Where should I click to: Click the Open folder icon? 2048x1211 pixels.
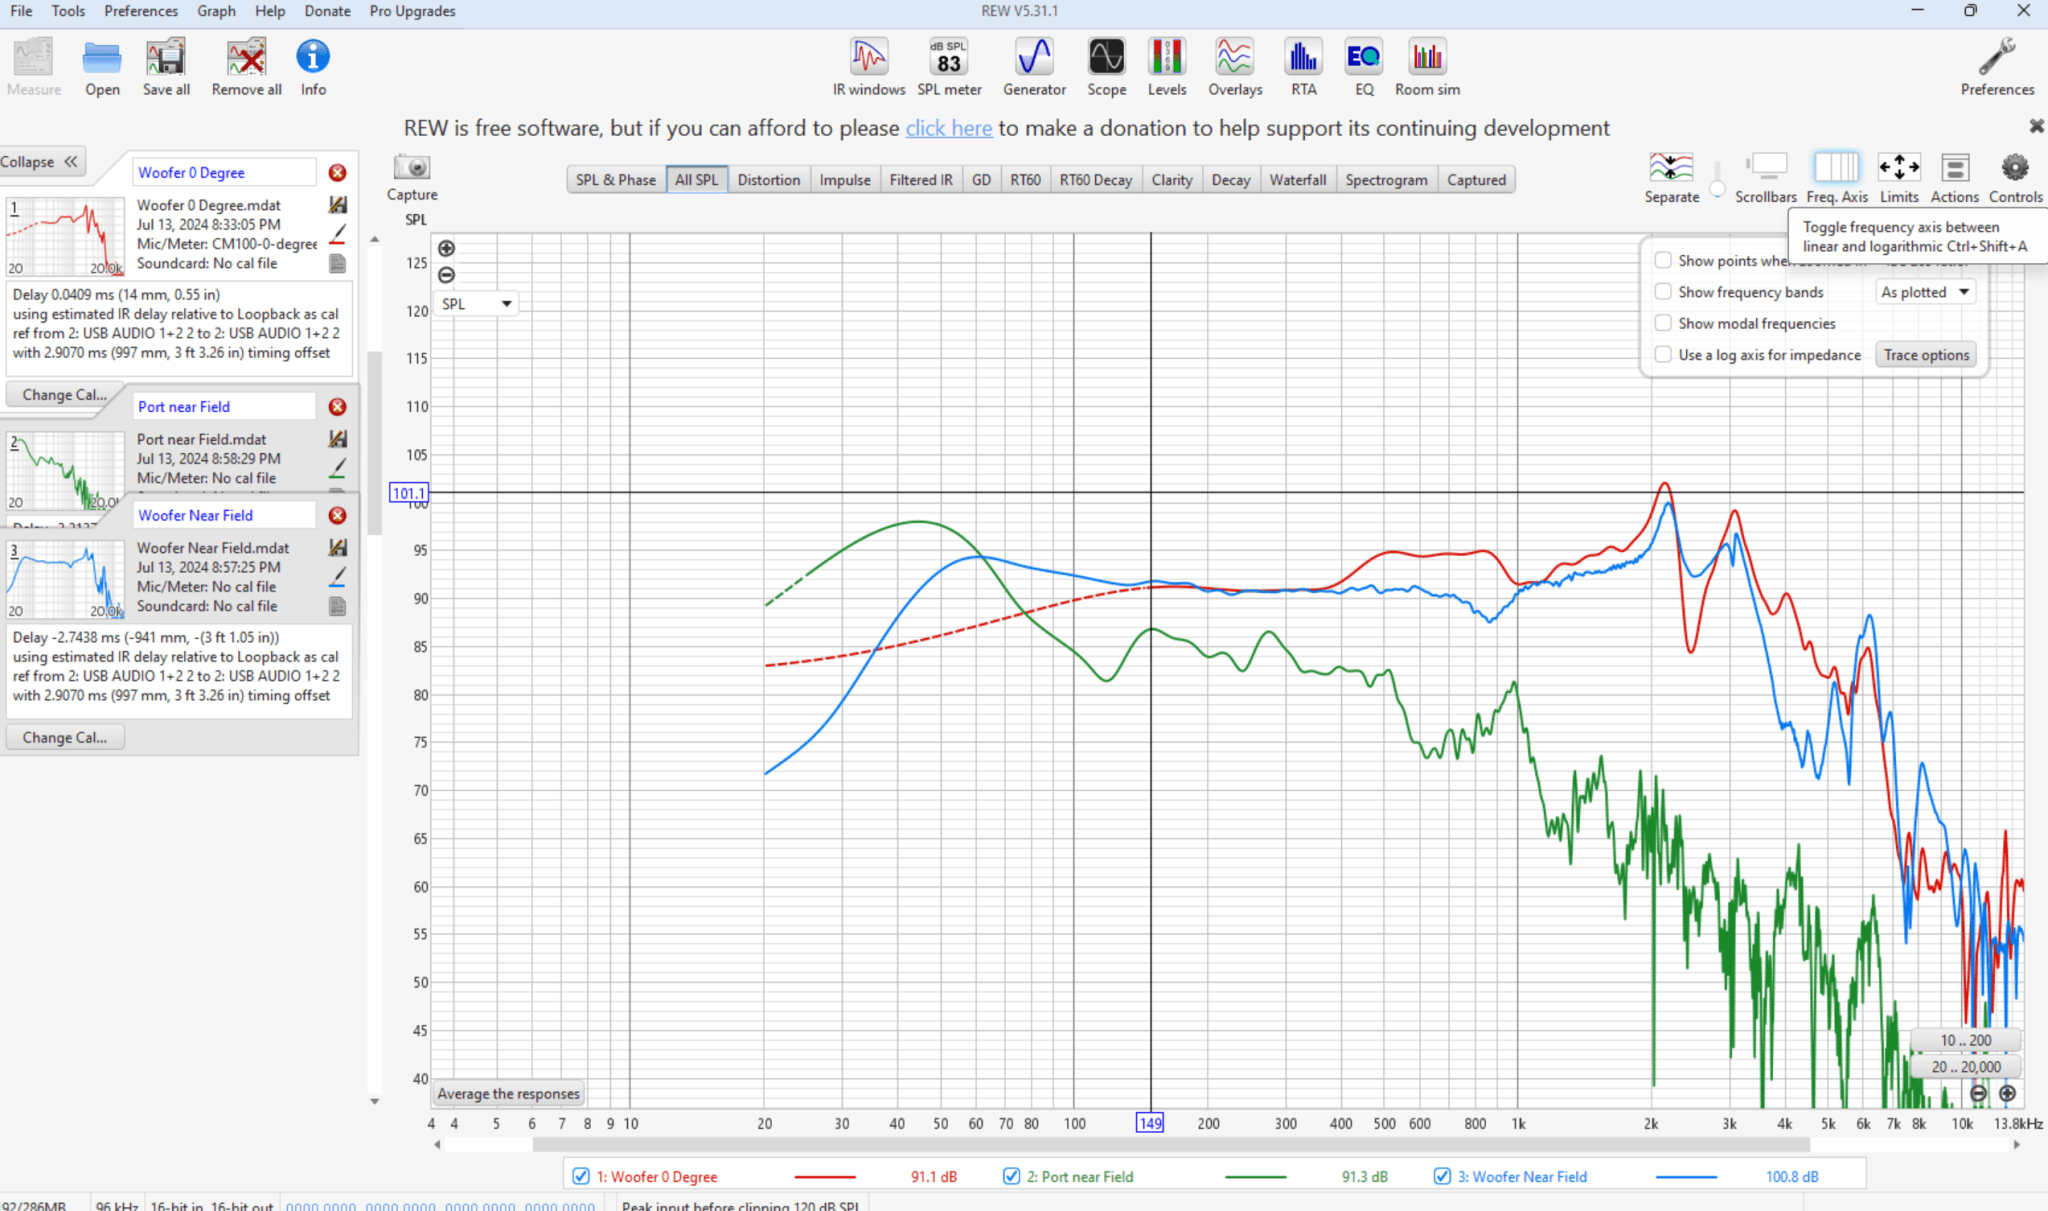(x=102, y=66)
